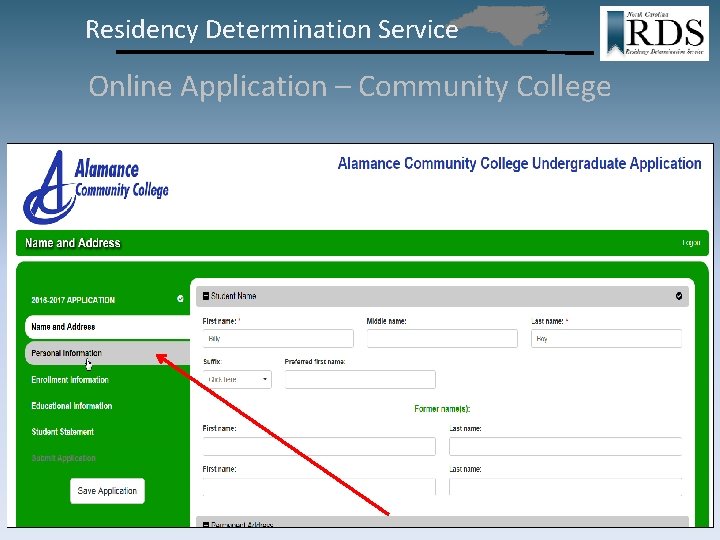Click the Name and Address page header
The width and height of the screenshot is (720, 540).
73,243
